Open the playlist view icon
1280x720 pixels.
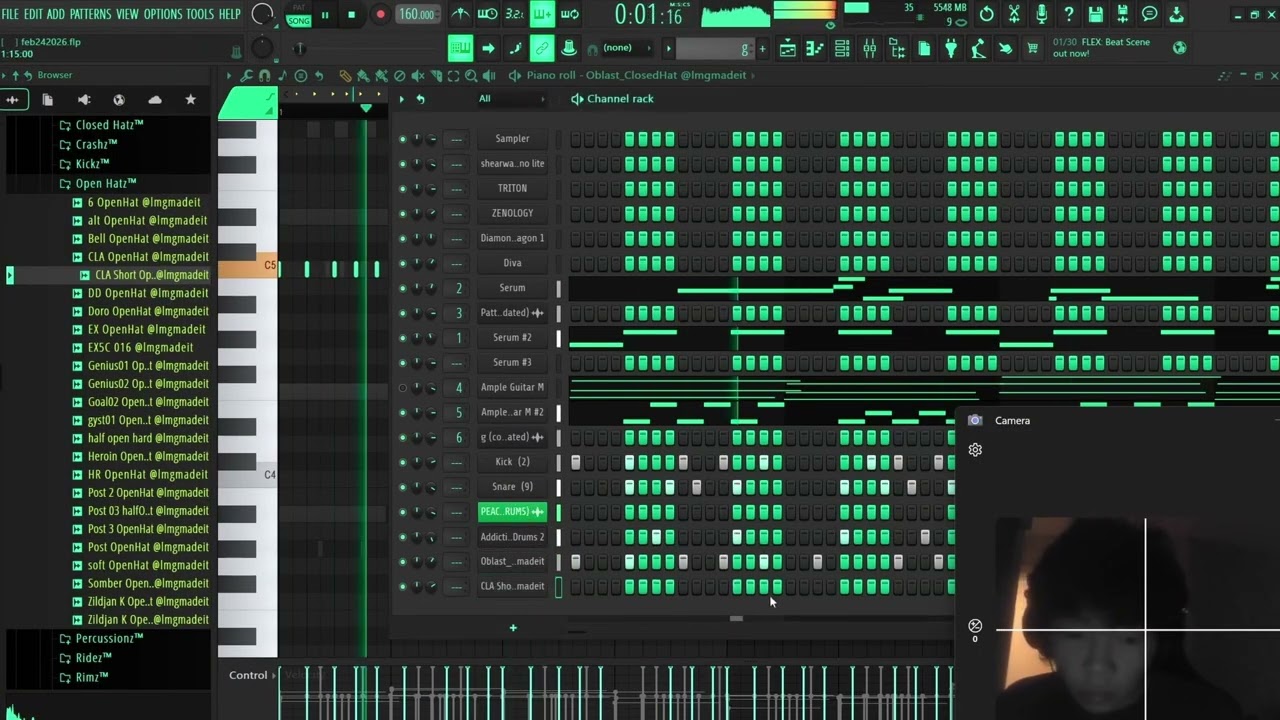(x=787, y=47)
